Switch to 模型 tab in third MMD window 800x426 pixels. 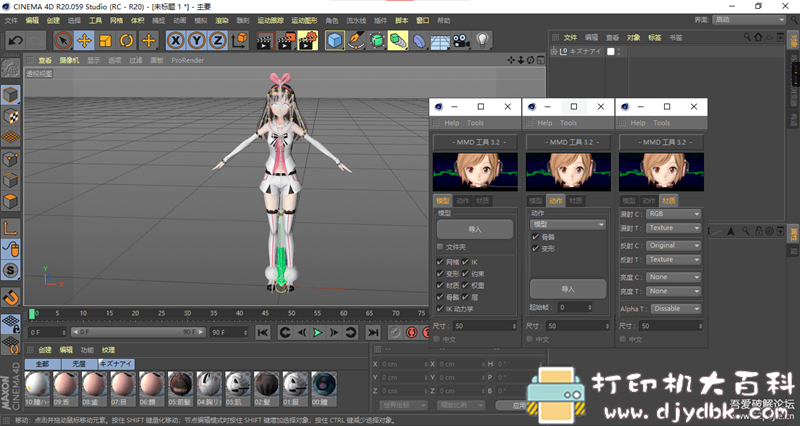[x=629, y=201]
